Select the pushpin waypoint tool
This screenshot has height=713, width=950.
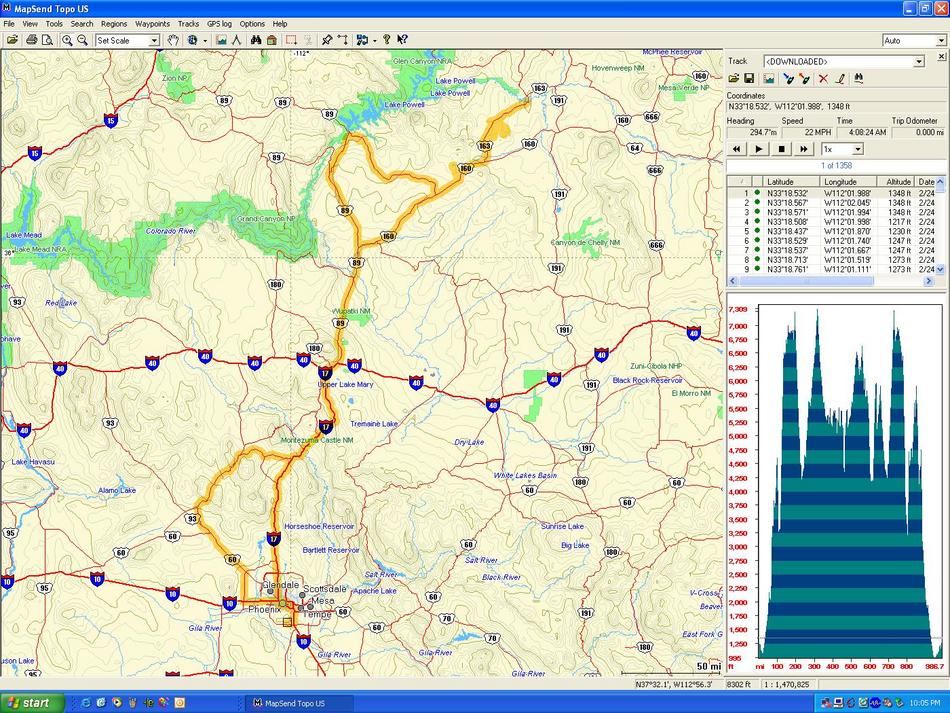327,40
